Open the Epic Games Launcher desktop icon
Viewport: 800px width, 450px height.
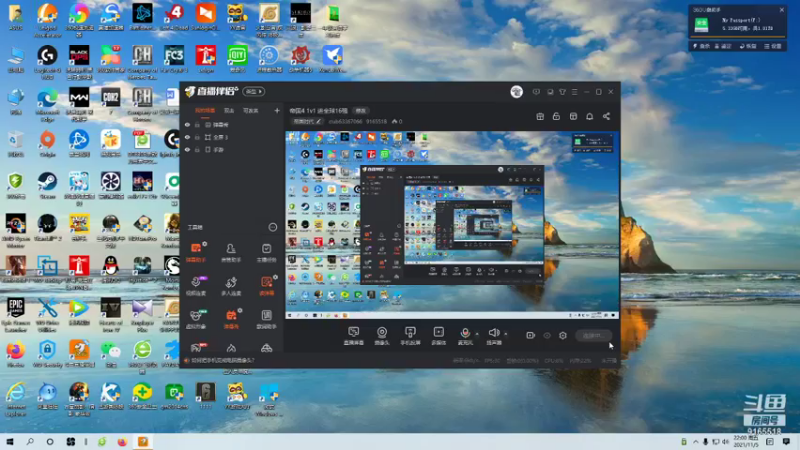pyautogui.click(x=16, y=313)
